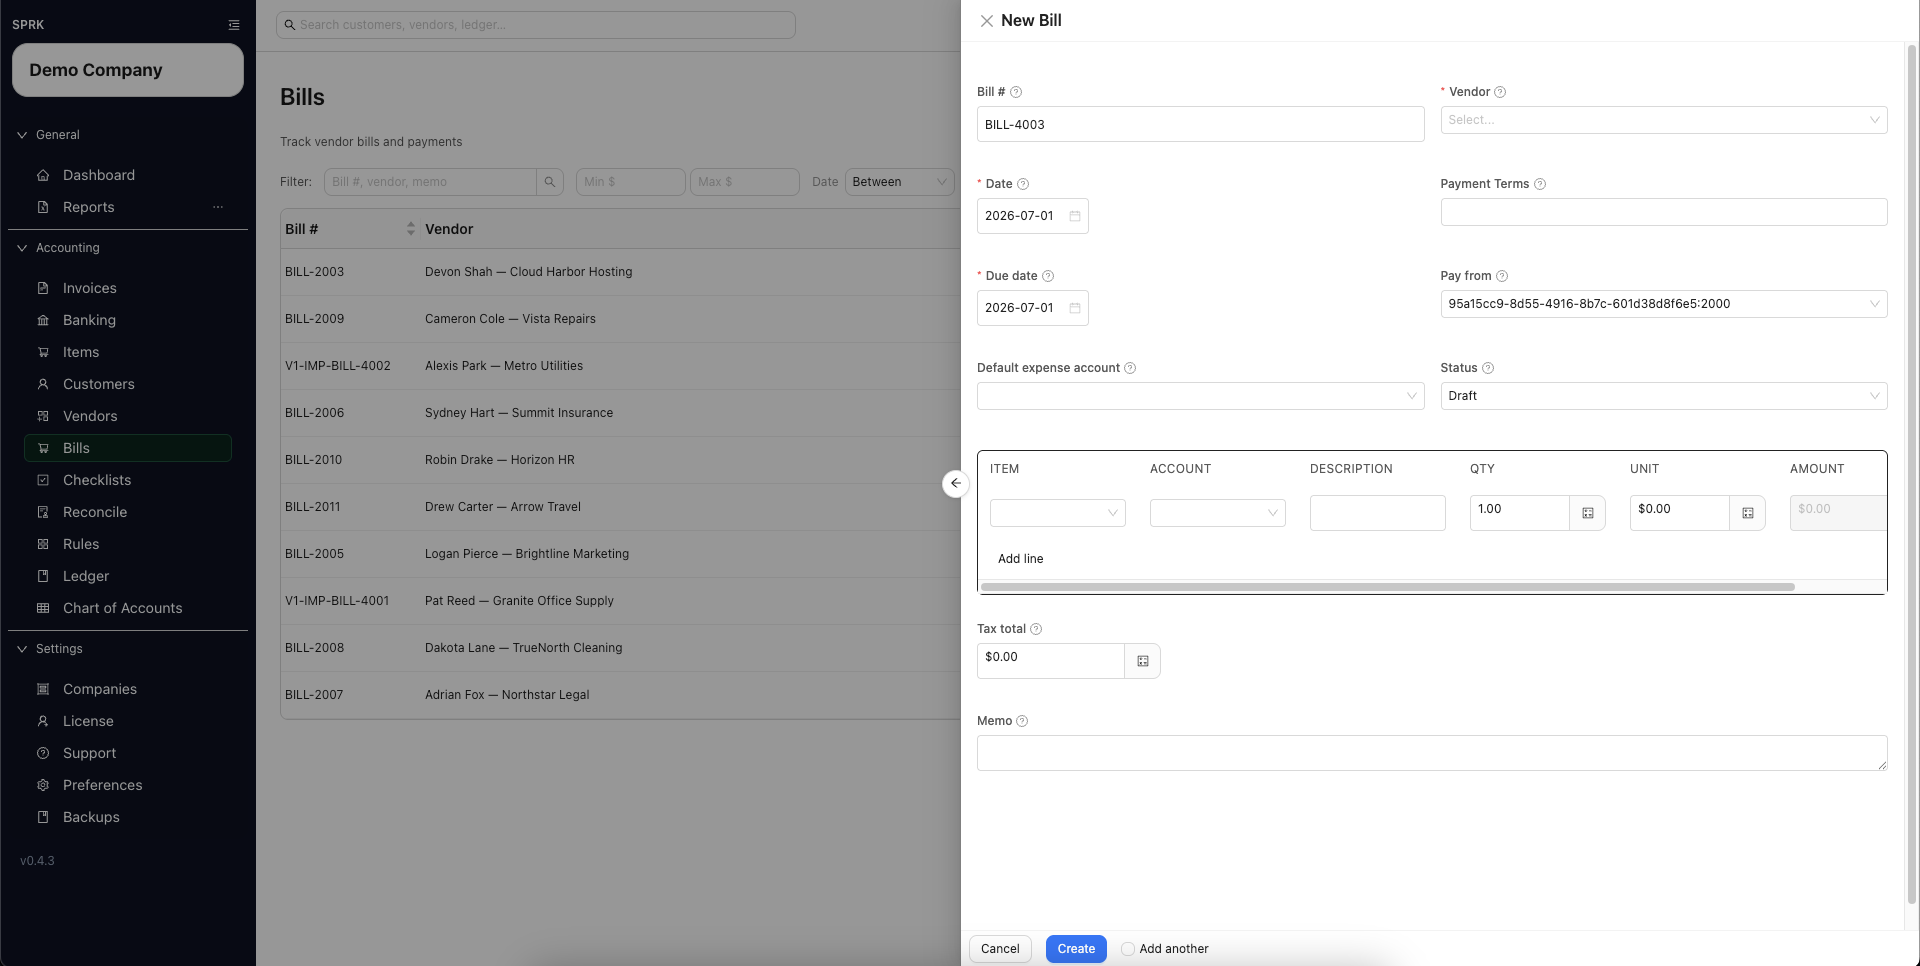This screenshot has width=1920, height=966.
Task: Open the line ITEM dropdown
Action: [x=1057, y=513]
